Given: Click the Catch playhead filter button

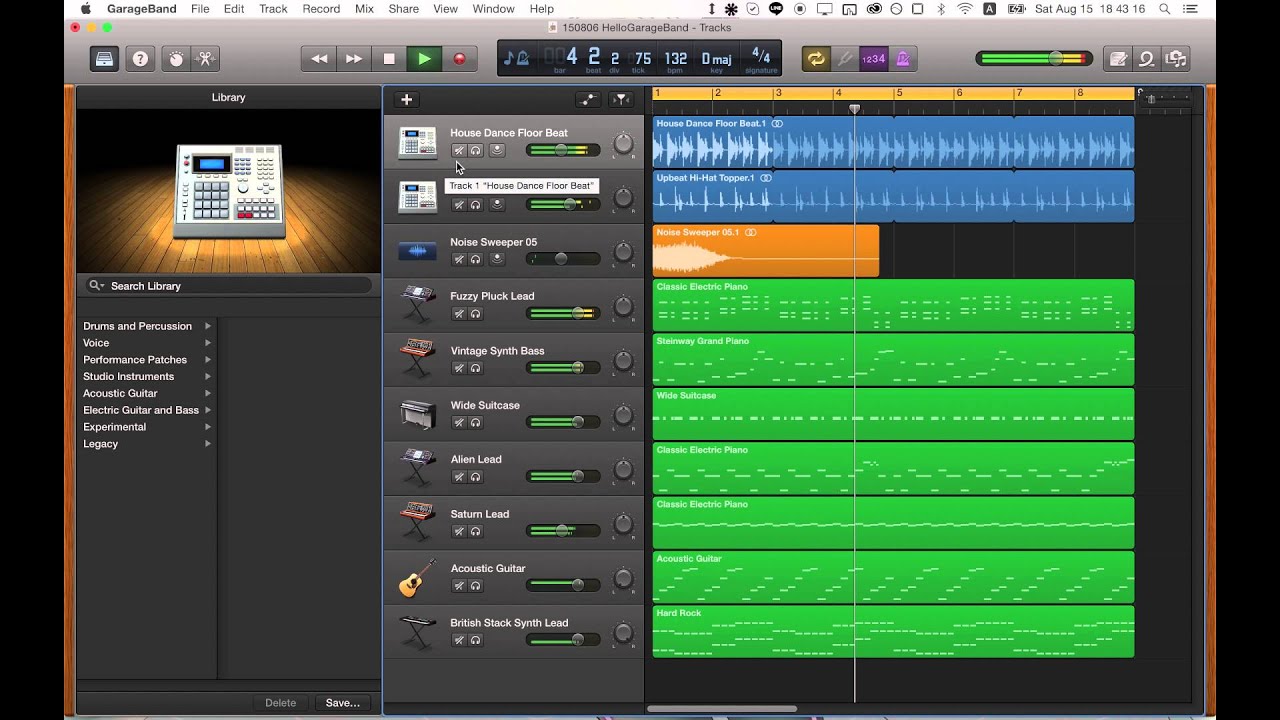Looking at the screenshot, I should 621,99.
